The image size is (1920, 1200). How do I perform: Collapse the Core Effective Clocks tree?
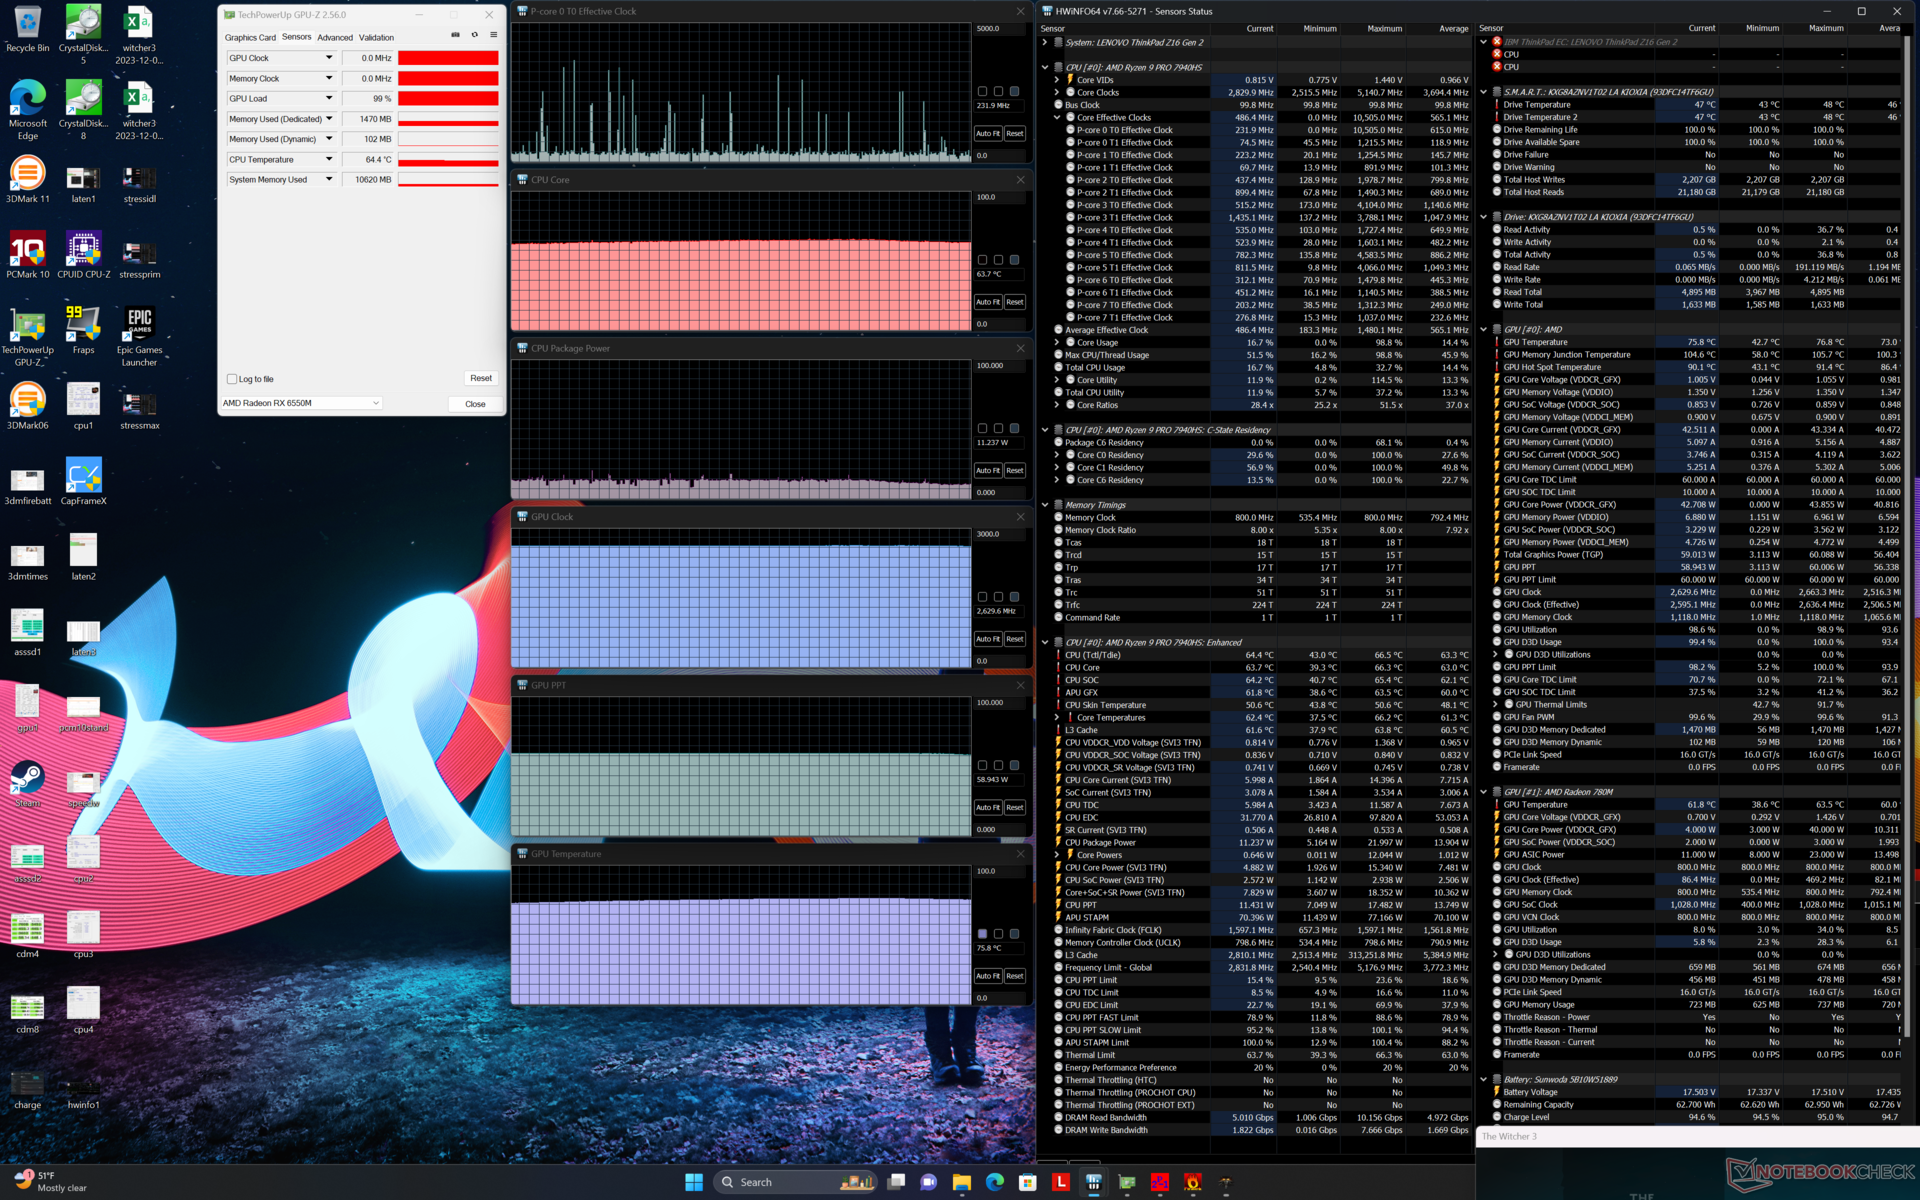[x=1057, y=117]
